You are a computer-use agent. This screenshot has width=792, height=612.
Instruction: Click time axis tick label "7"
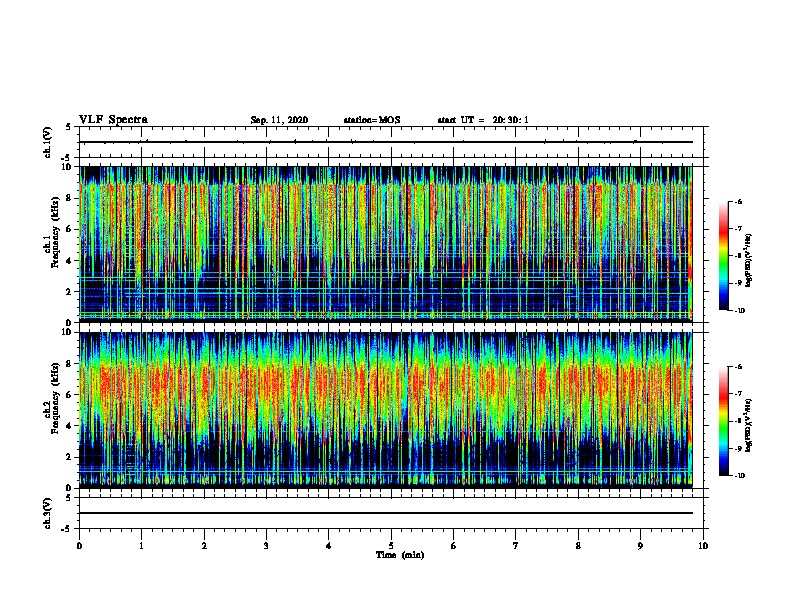(516, 545)
